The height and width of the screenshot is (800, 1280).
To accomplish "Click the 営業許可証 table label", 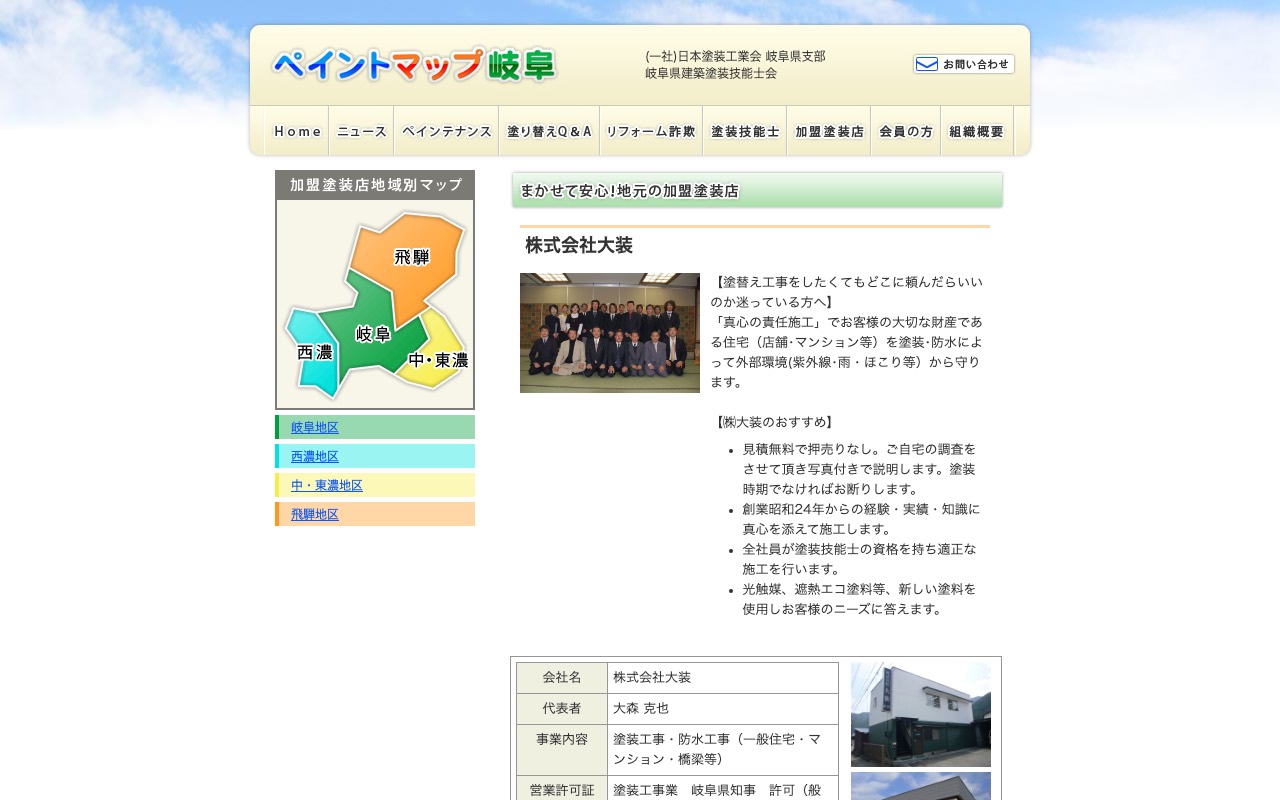I will pyautogui.click(x=562, y=790).
